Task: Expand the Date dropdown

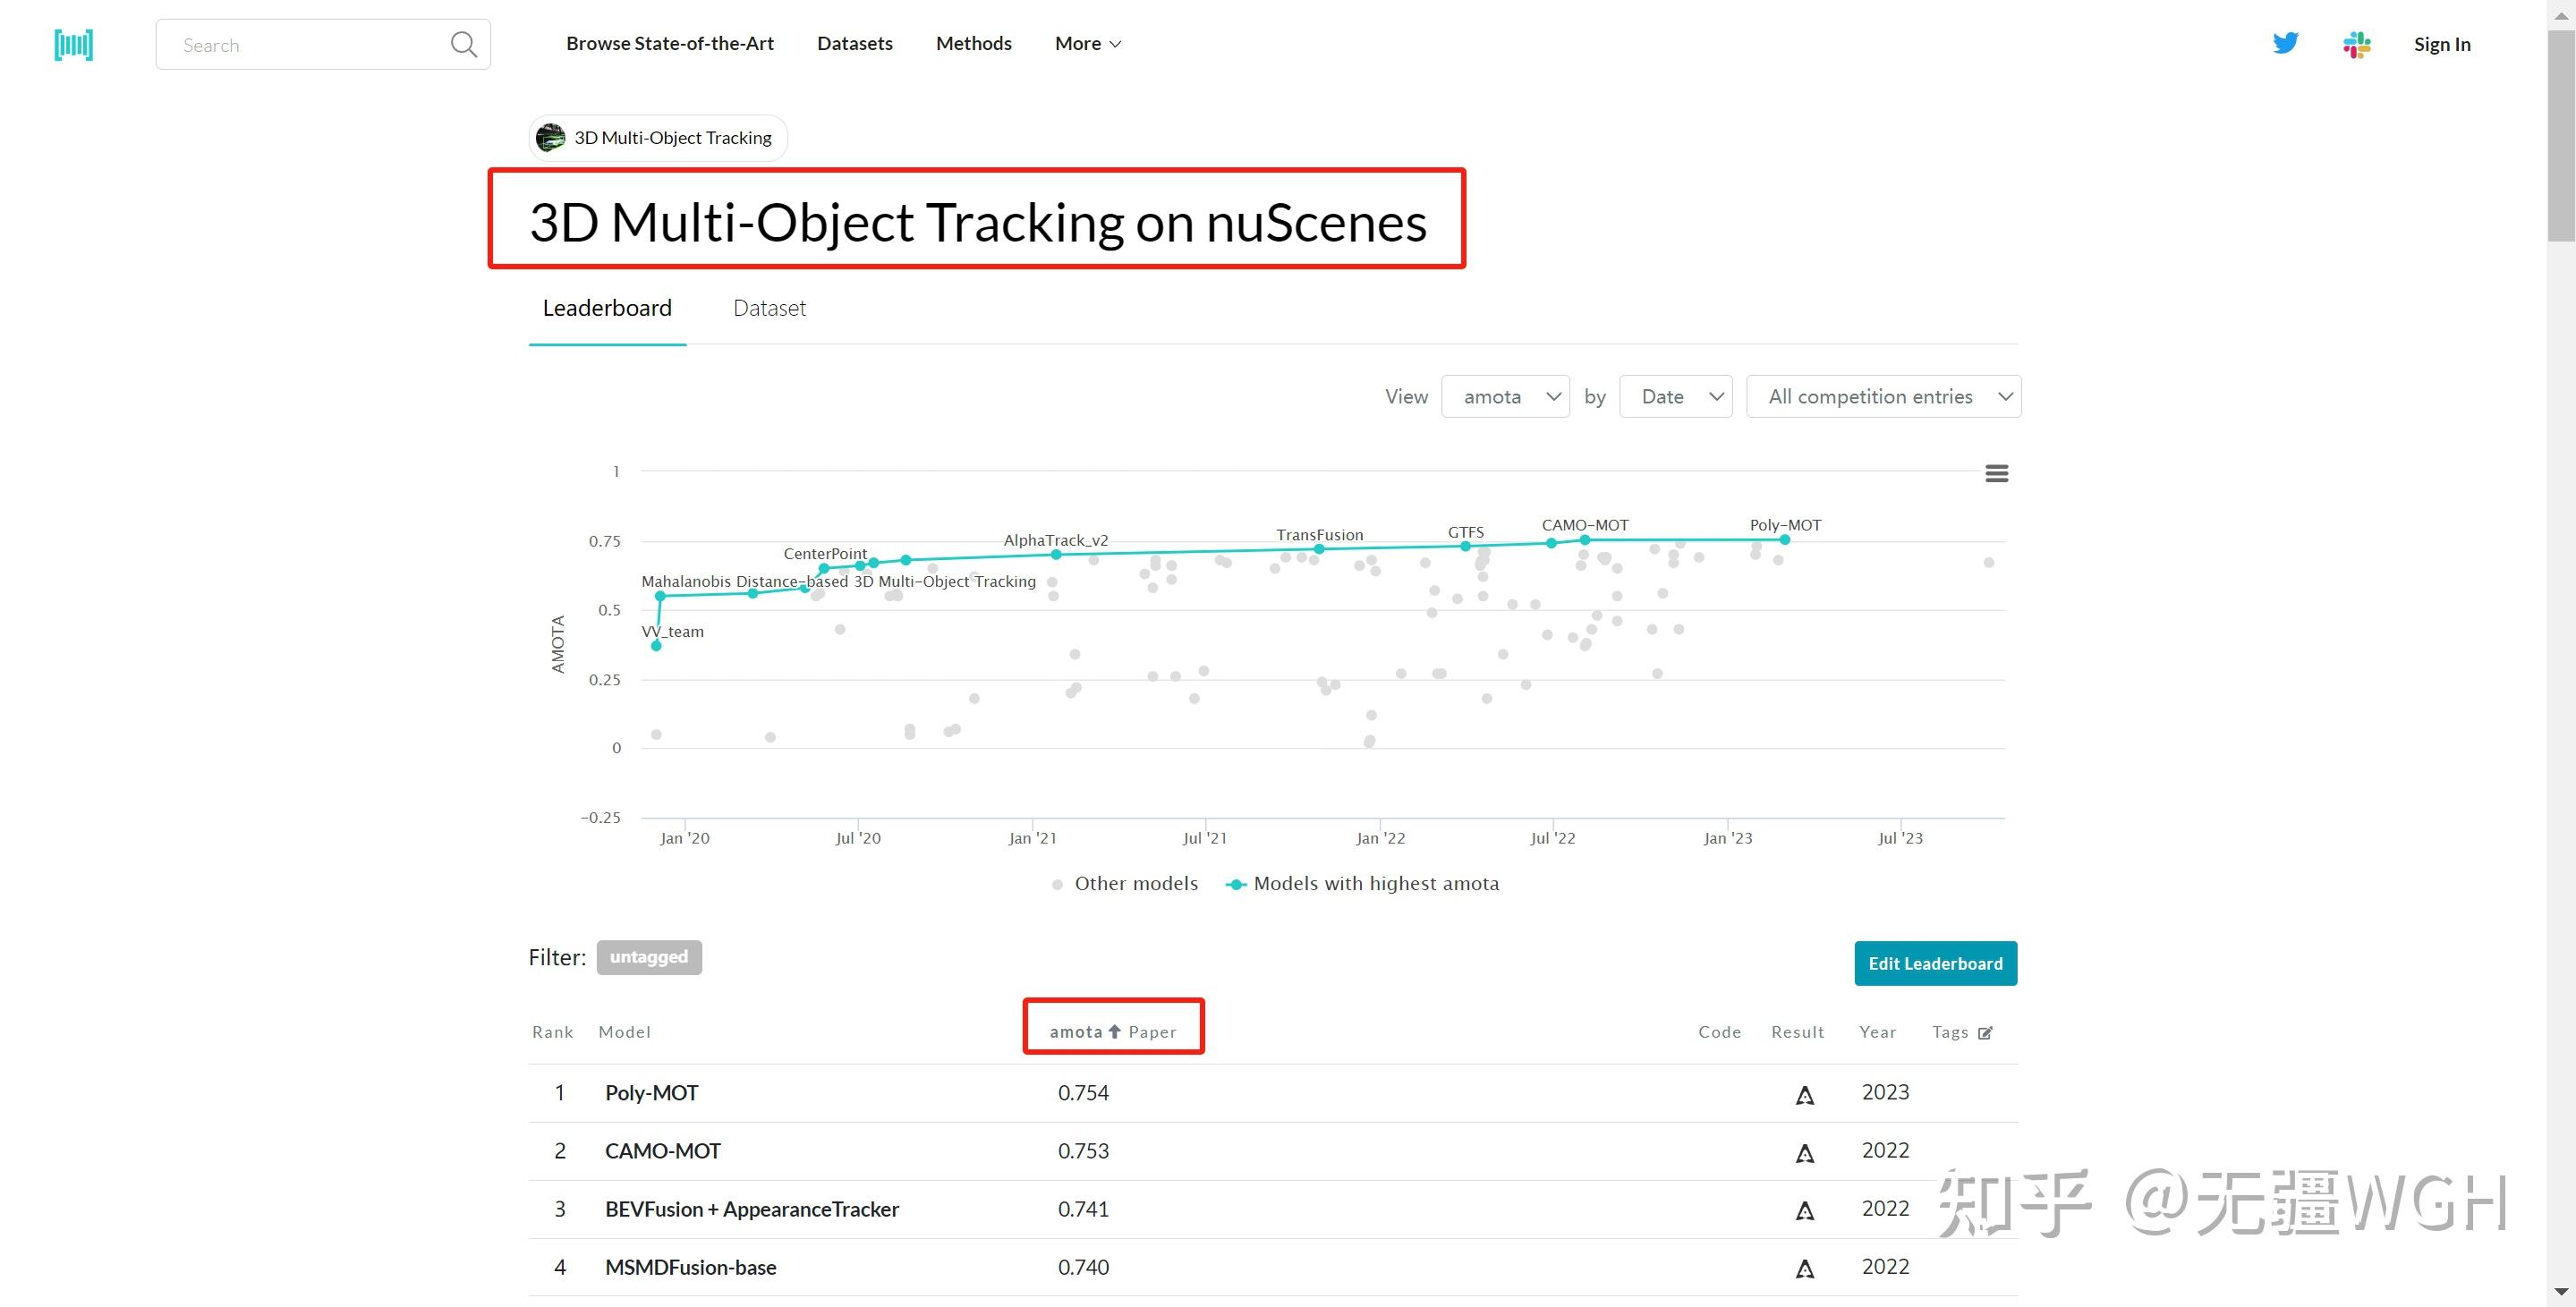Action: click(1675, 397)
